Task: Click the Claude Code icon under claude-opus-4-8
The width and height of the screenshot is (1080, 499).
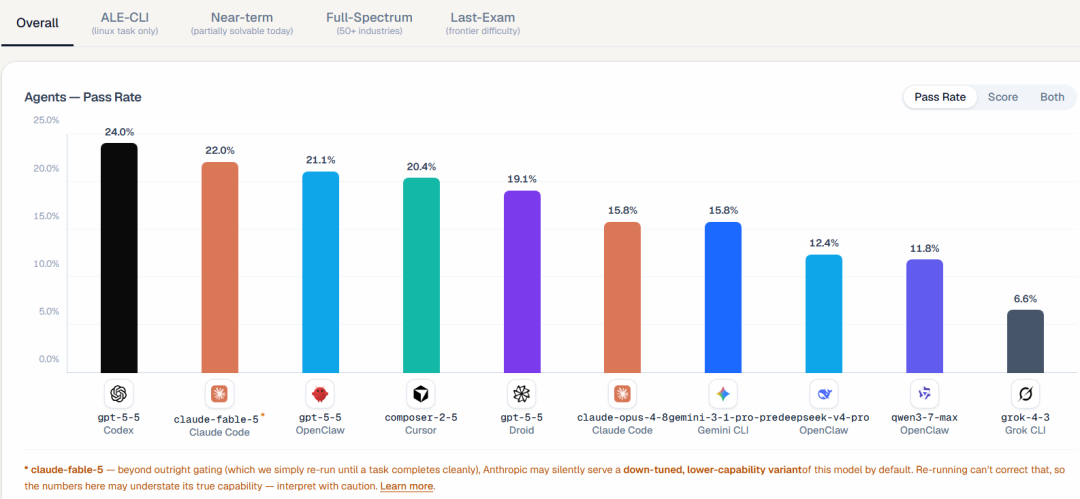Action: [x=622, y=394]
